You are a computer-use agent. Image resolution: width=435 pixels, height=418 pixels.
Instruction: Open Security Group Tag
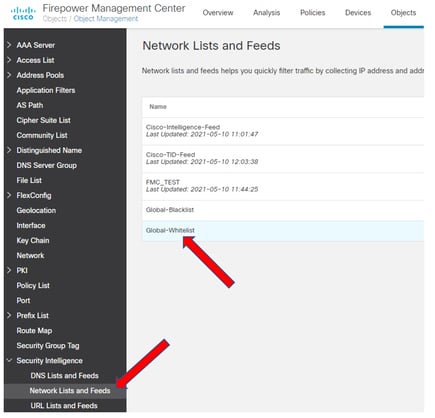pyautogui.click(x=48, y=346)
